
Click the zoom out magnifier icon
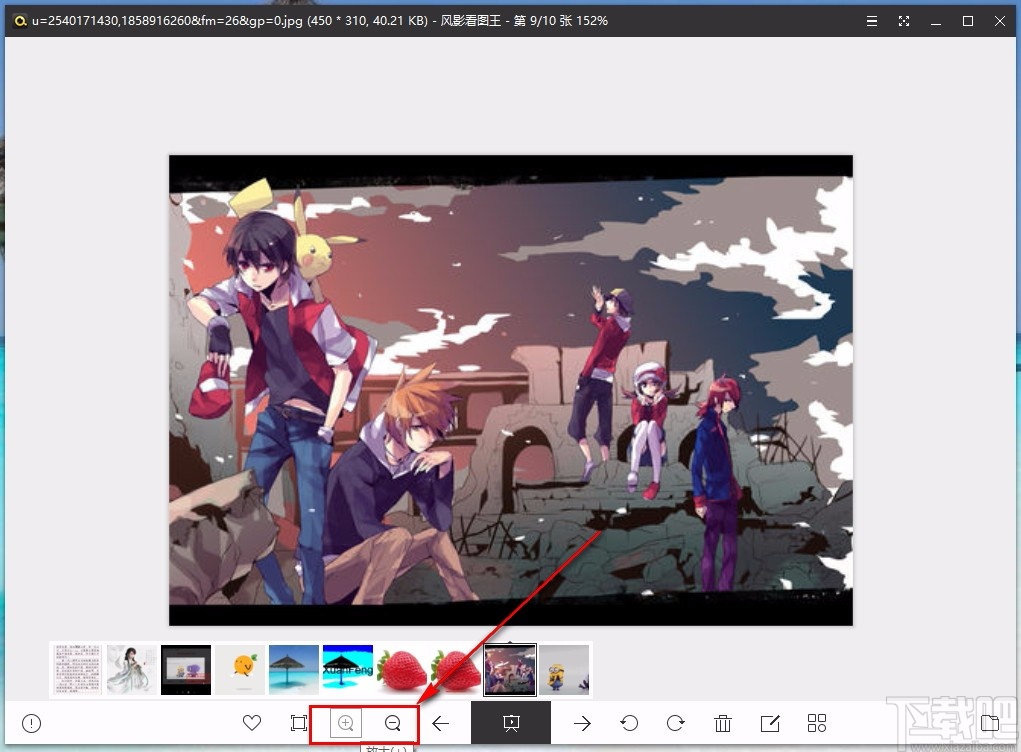pos(392,723)
